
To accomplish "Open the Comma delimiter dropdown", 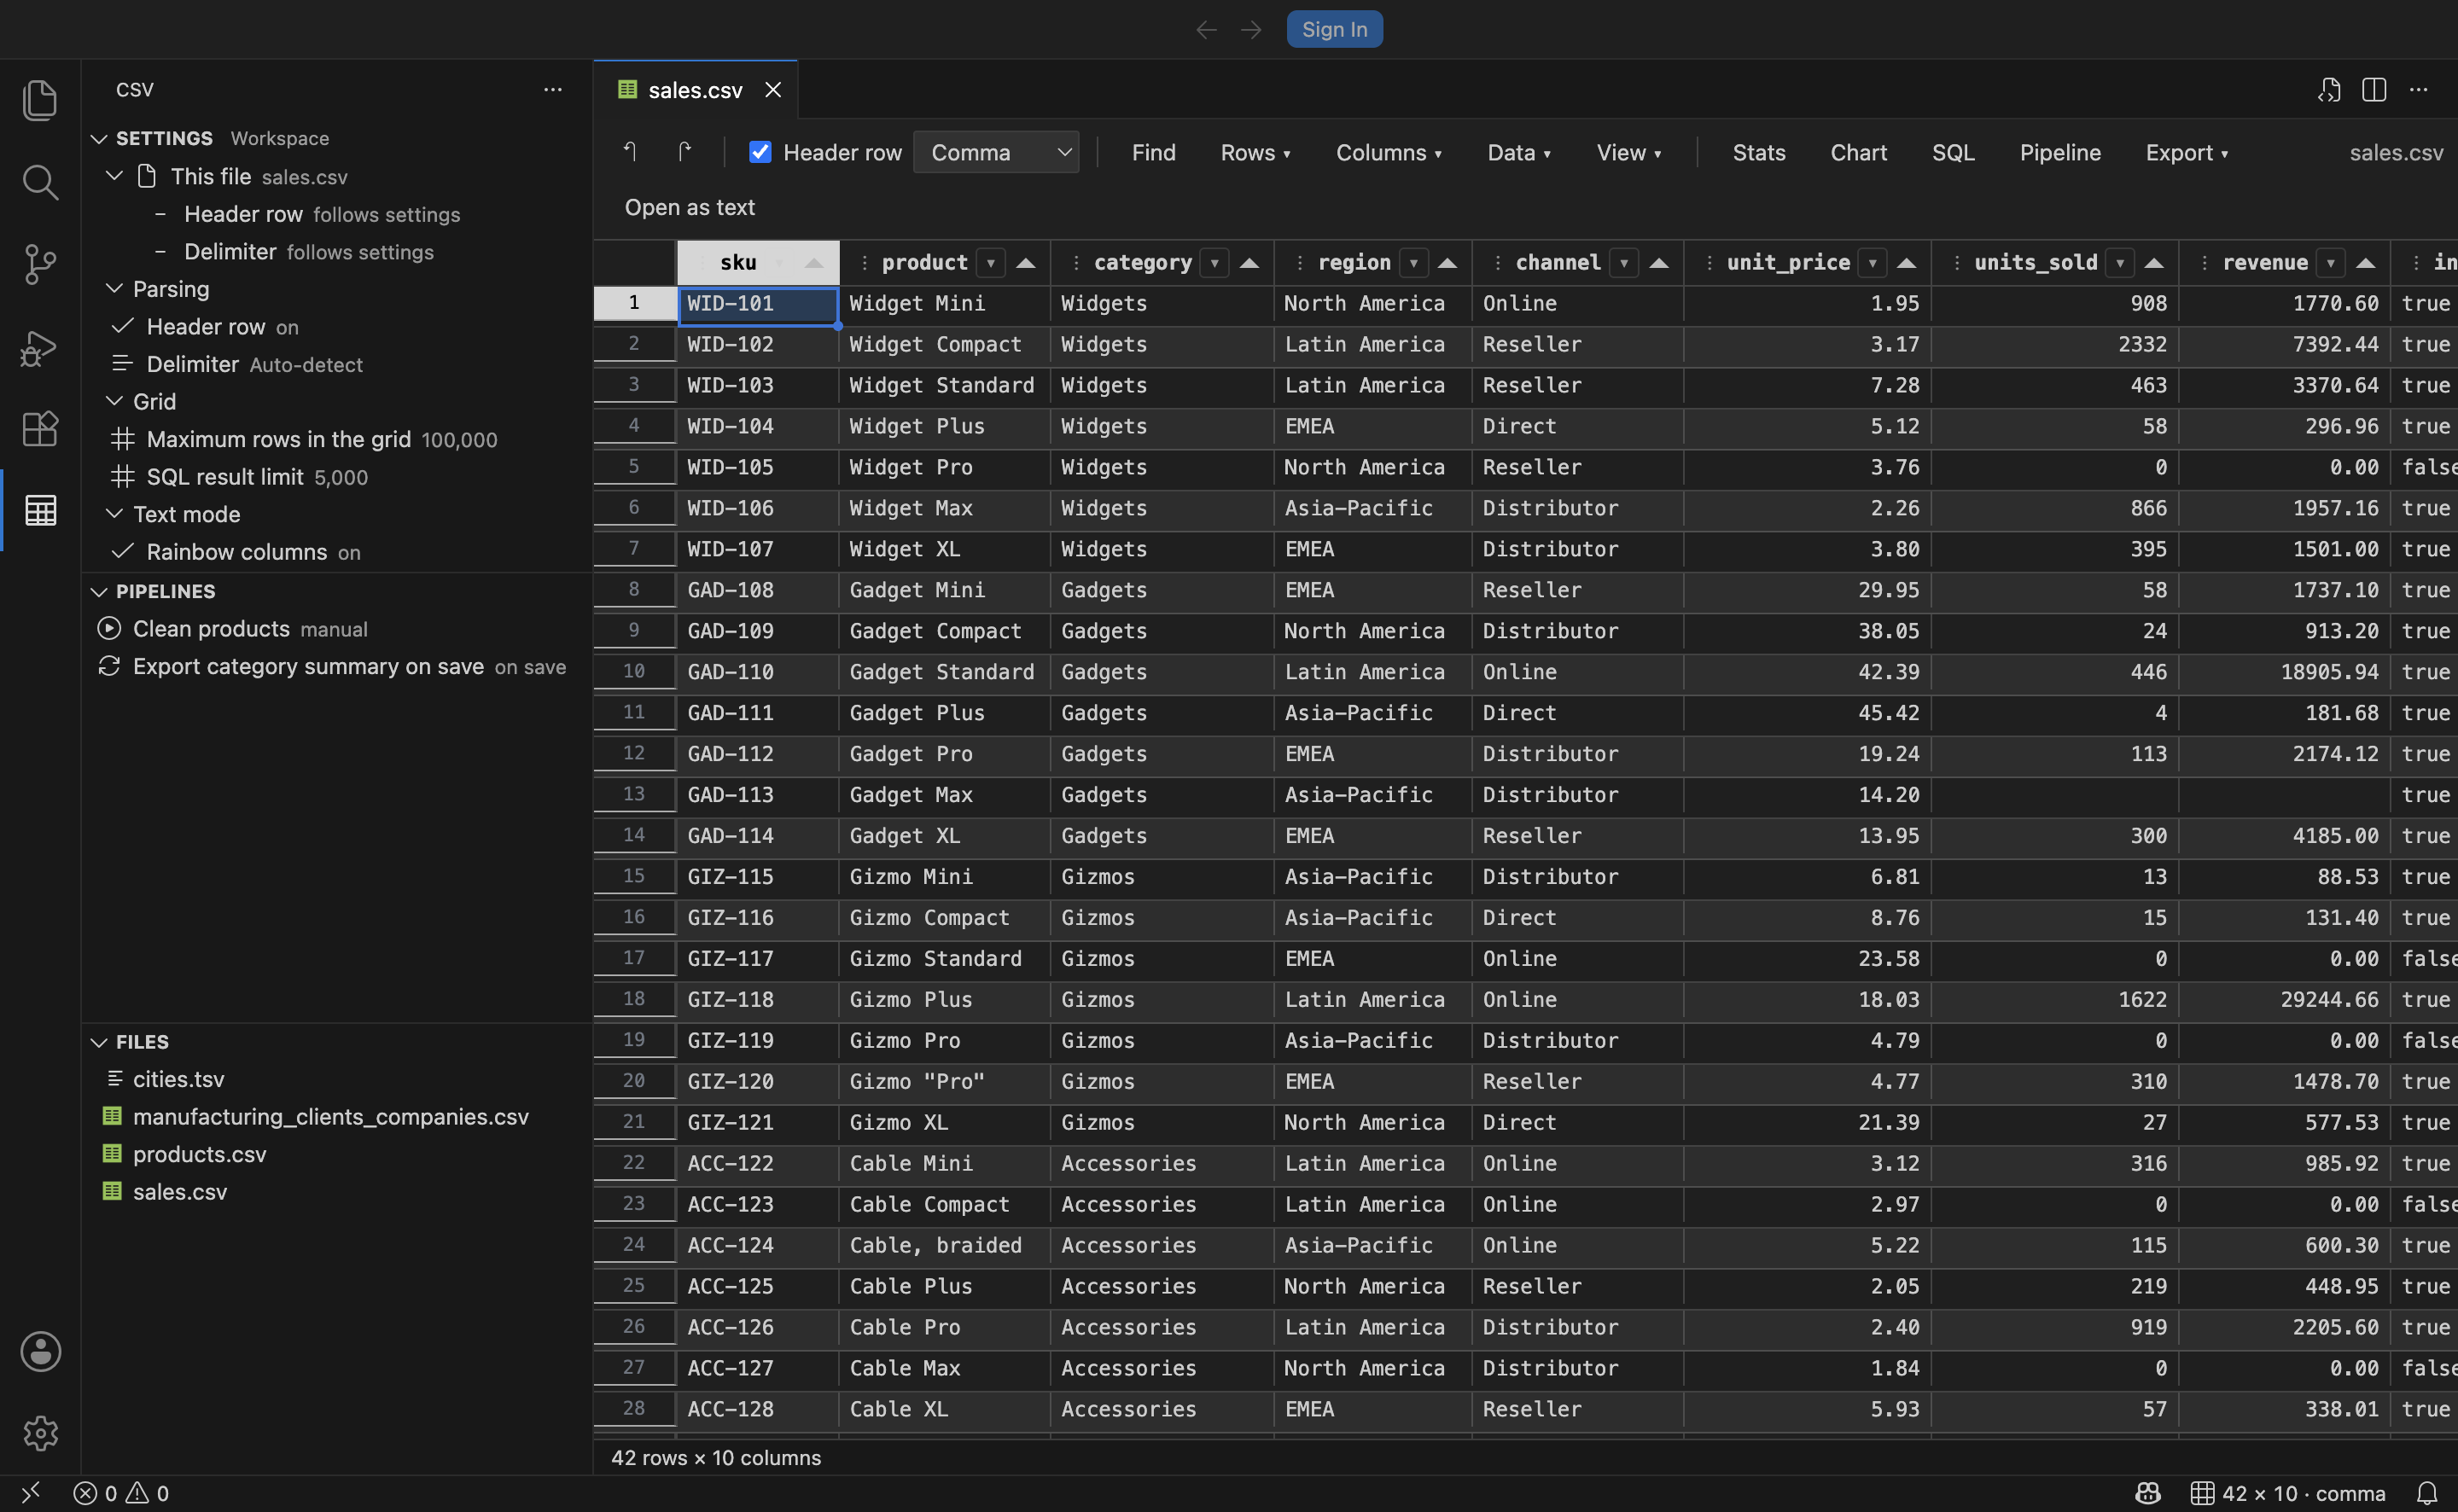I will pyautogui.click(x=996, y=152).
